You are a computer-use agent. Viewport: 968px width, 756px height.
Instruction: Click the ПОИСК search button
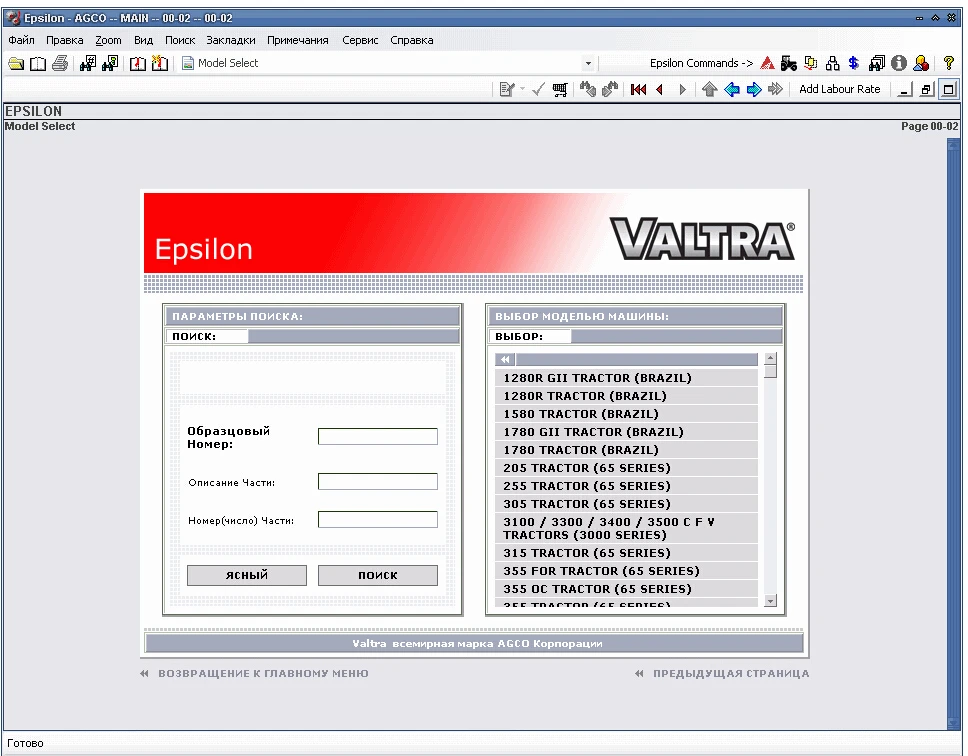tap(378, 575)
